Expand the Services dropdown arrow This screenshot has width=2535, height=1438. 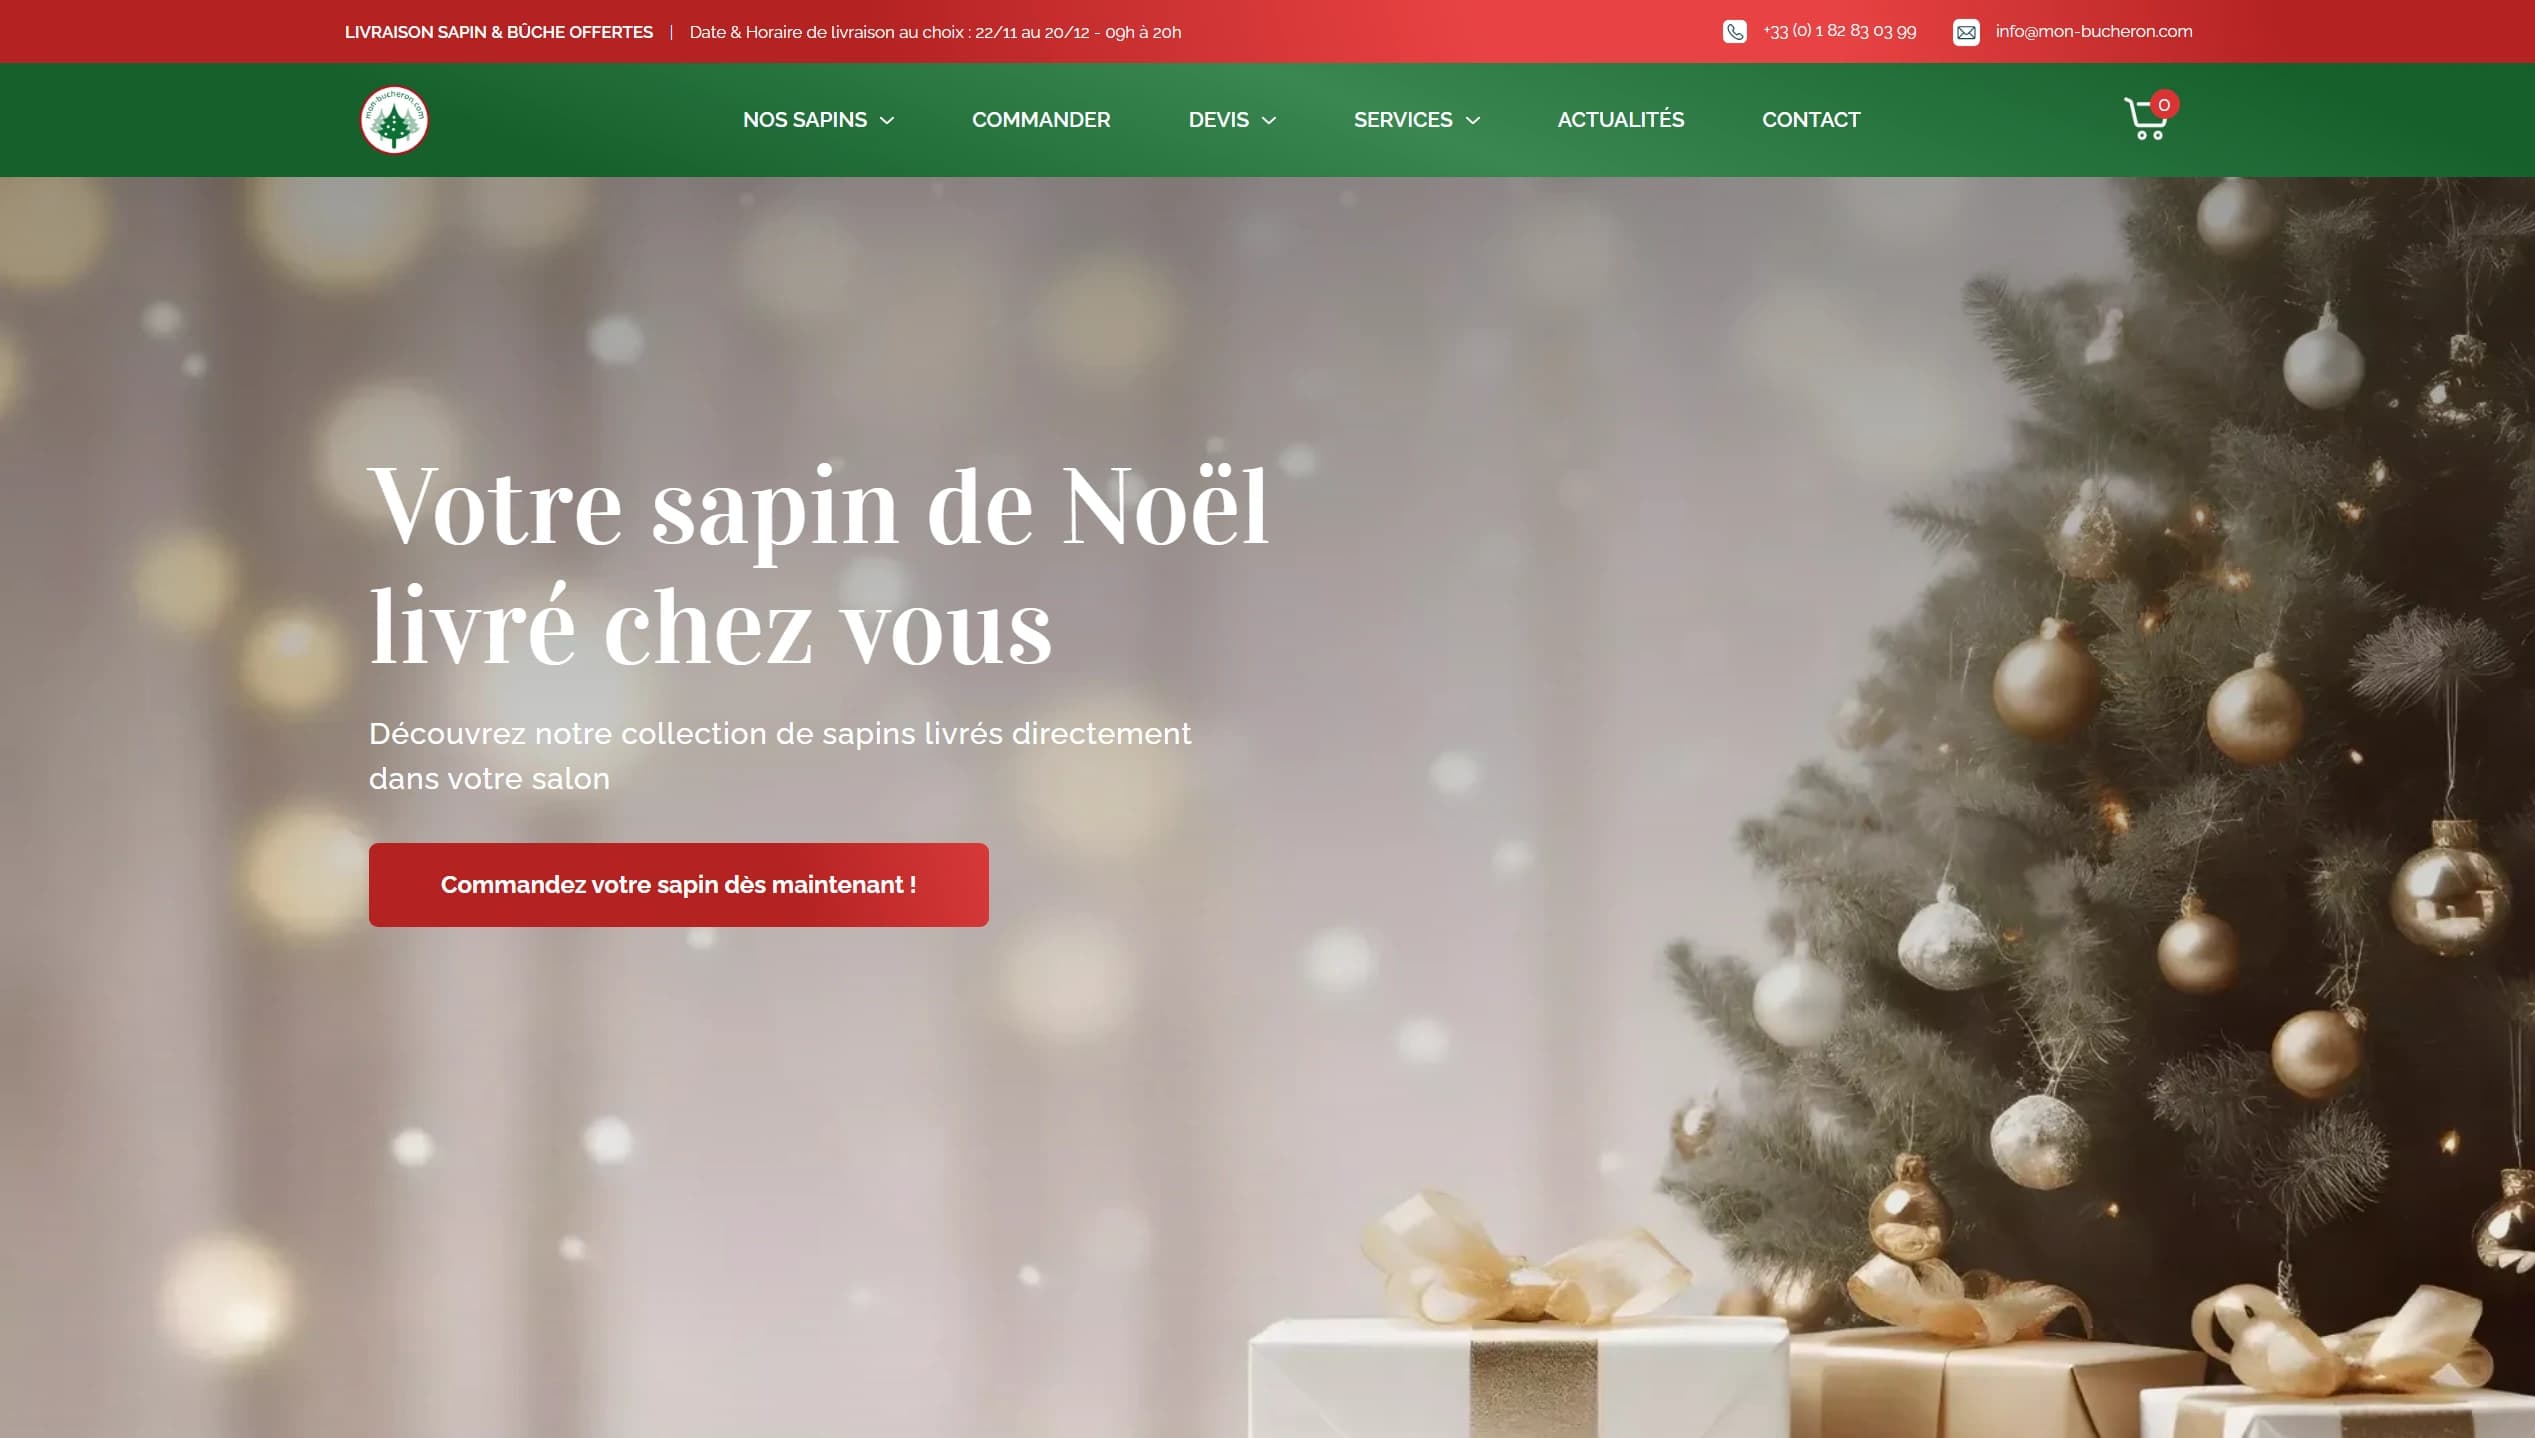[1473, 121]
